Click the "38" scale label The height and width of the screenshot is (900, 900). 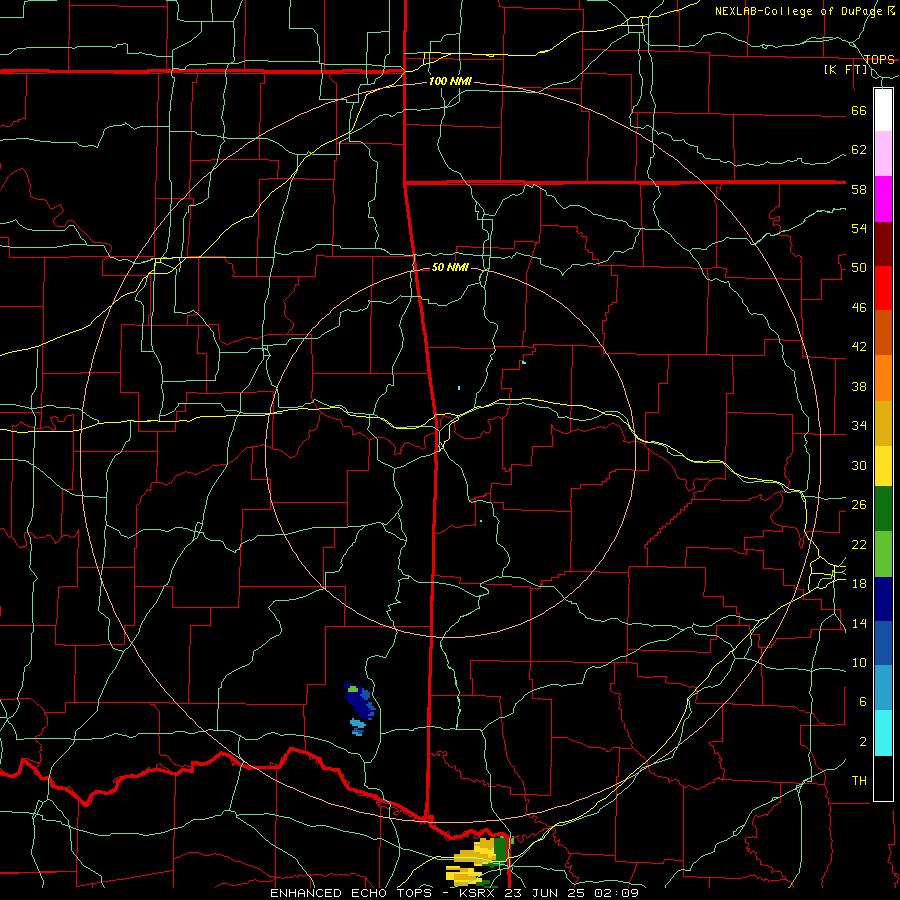pos(859,387)
